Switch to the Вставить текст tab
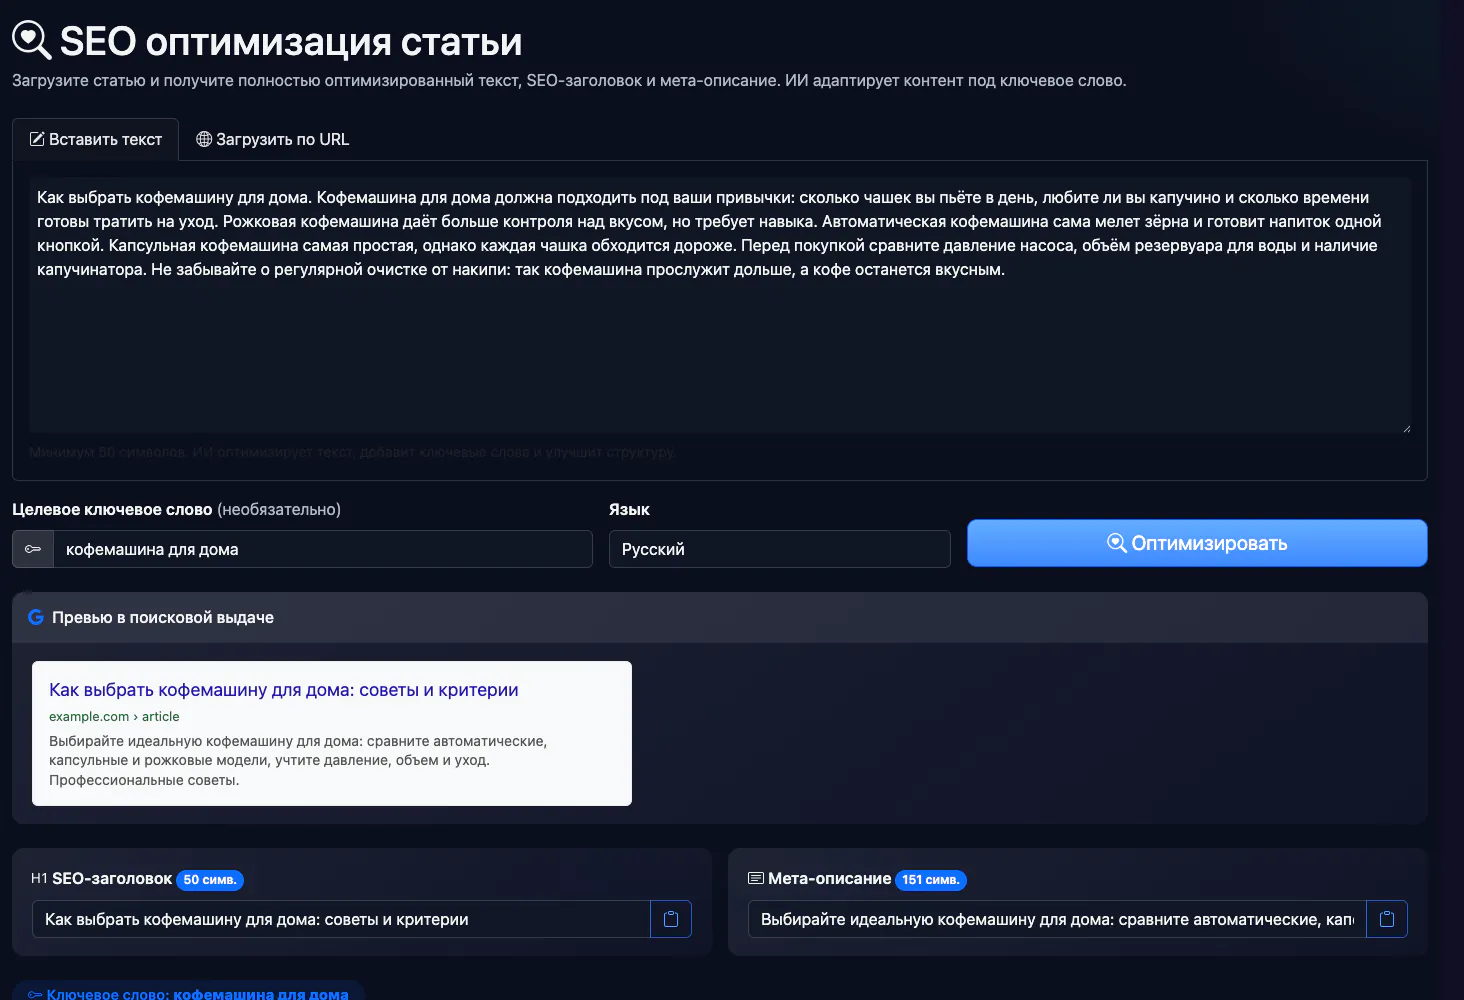The height and width of the screenshot is (1000, 1464). coord(95,140)
